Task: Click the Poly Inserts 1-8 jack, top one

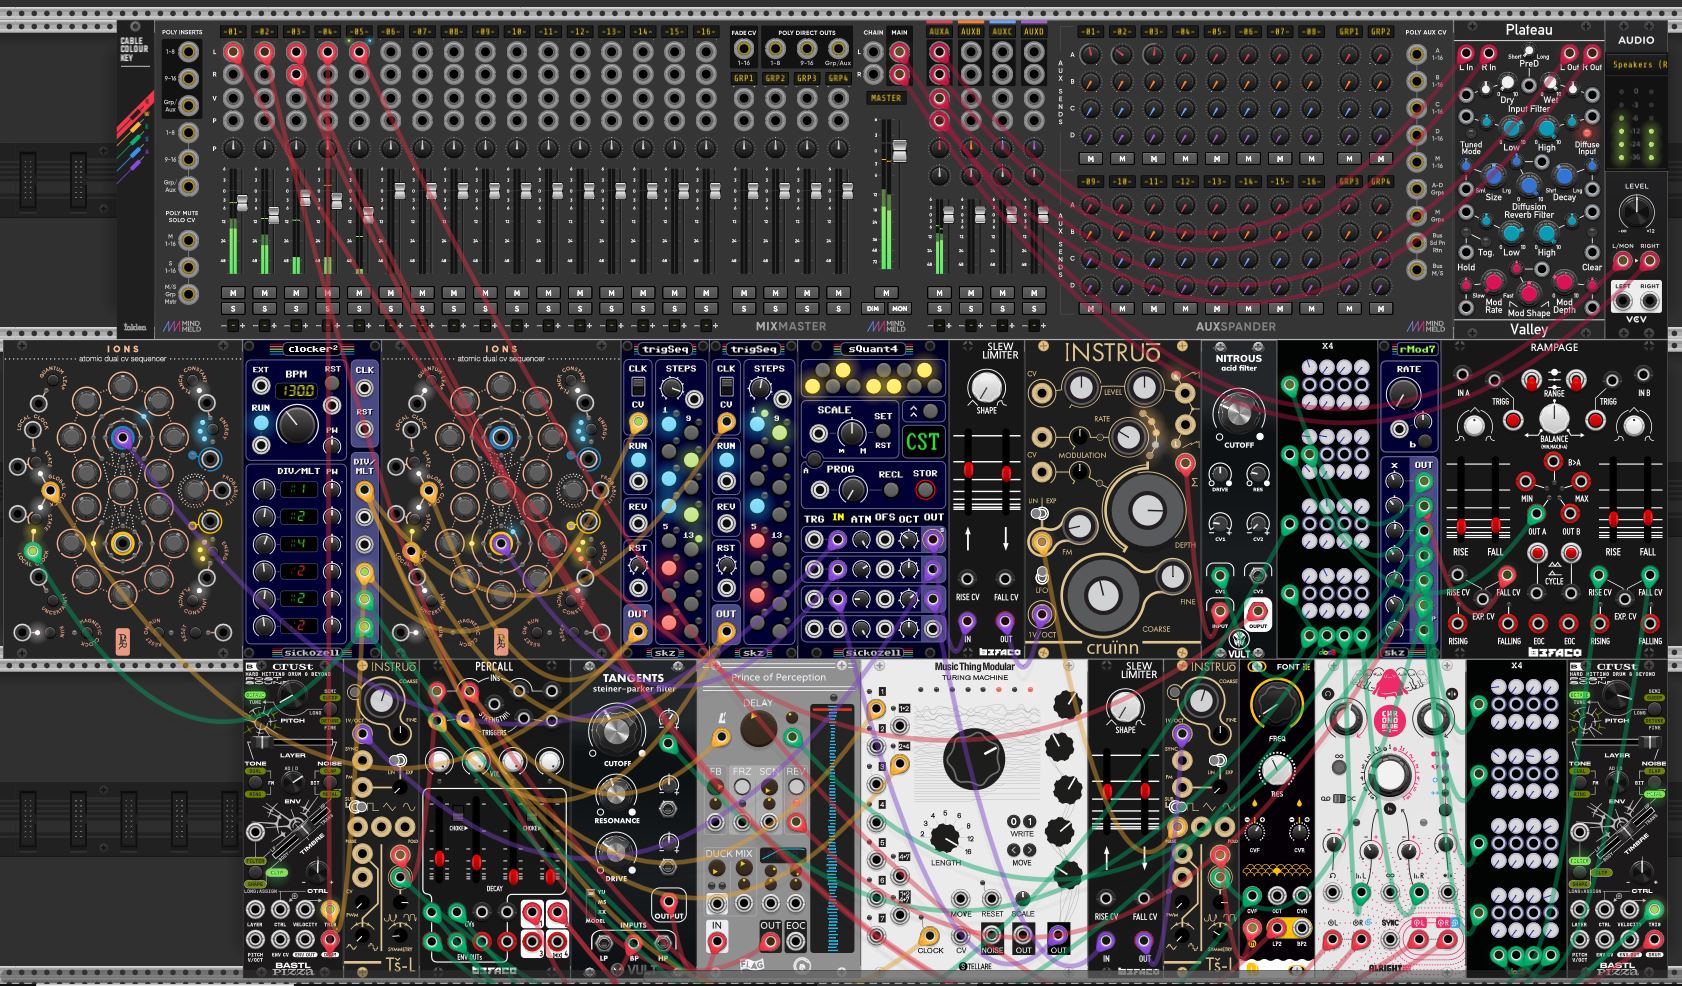Action: pyautogui.click(x=189, y=52)
